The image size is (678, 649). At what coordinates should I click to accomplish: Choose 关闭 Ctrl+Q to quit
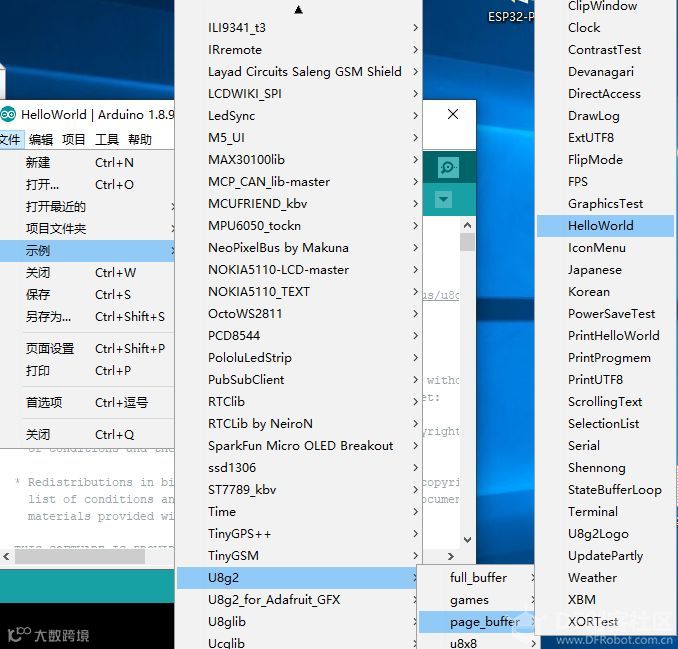point(87,435)
